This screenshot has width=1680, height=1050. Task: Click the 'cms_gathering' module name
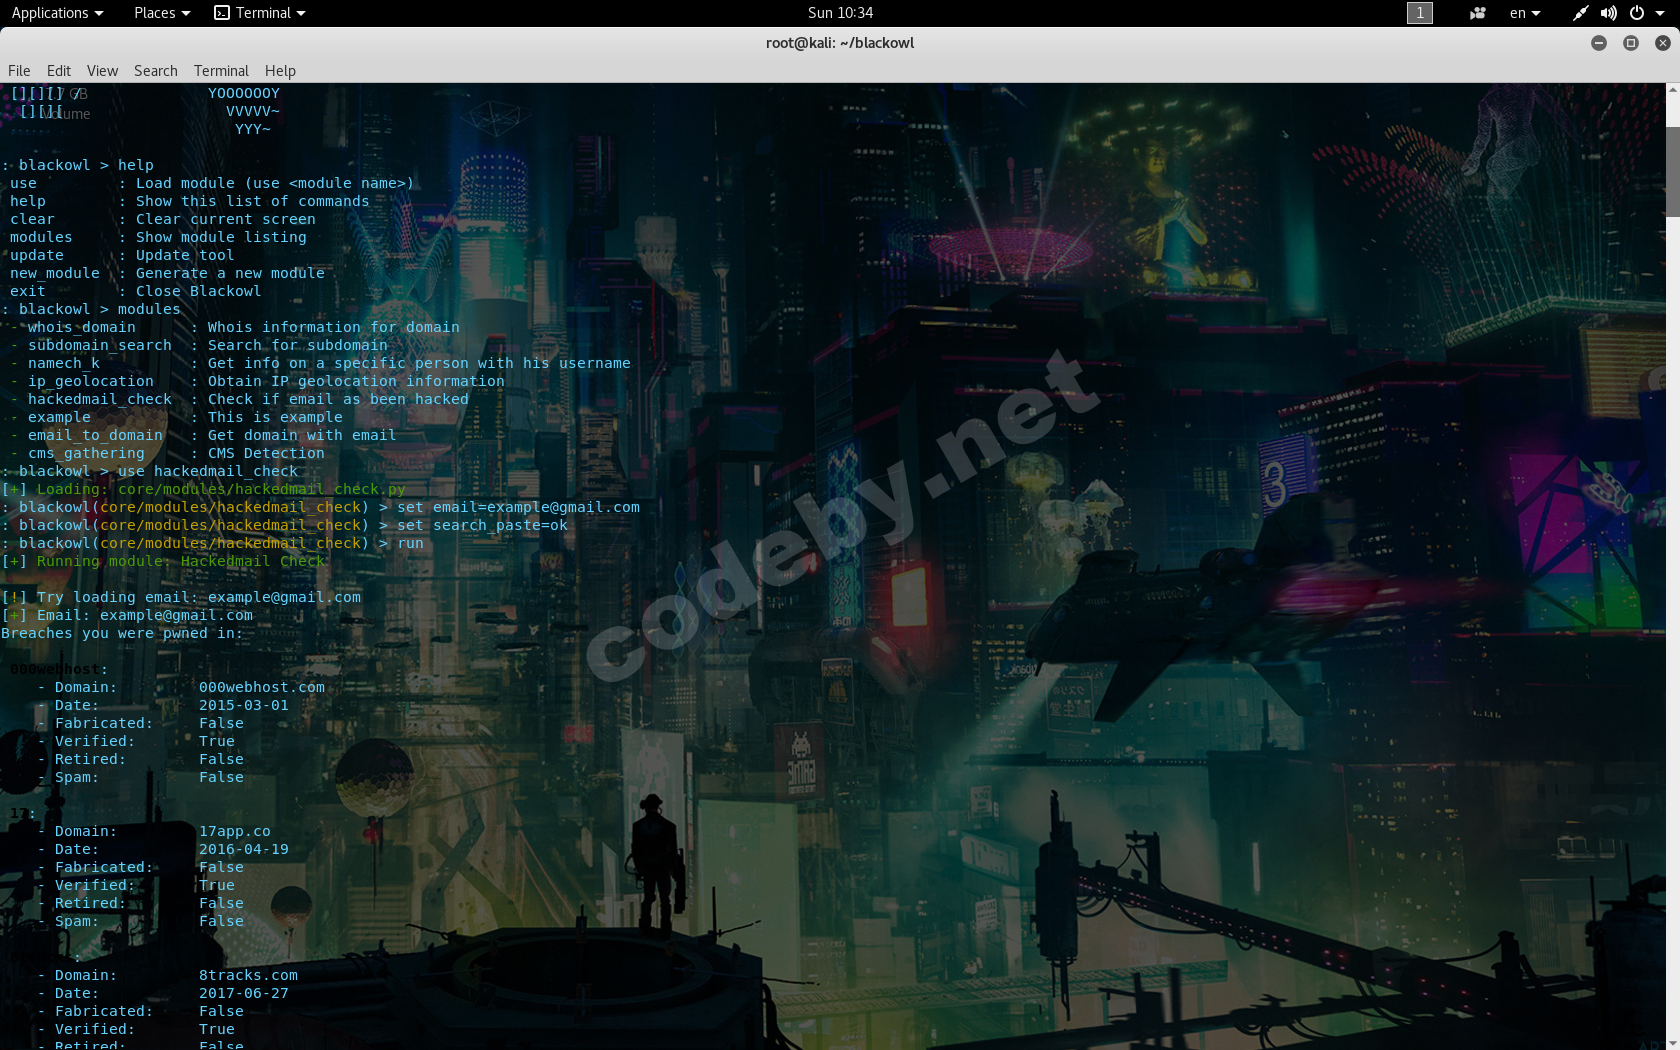click(x=86, y=453)
